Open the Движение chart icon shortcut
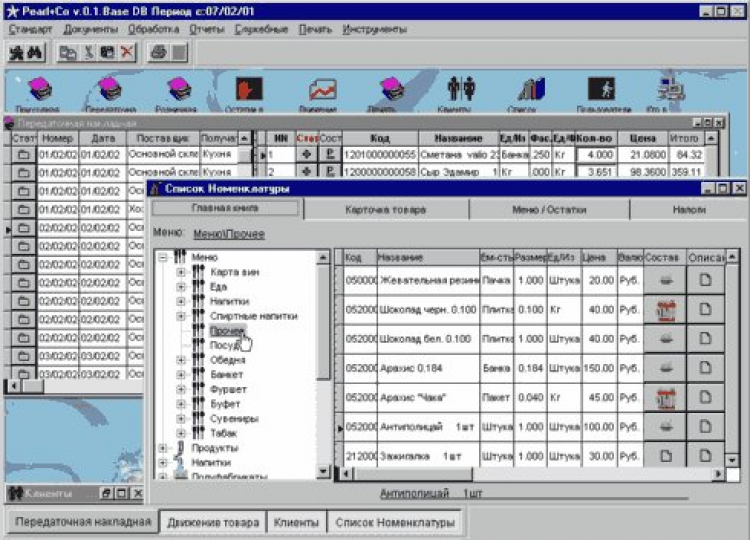750x540 pixels. click(322, 90)
